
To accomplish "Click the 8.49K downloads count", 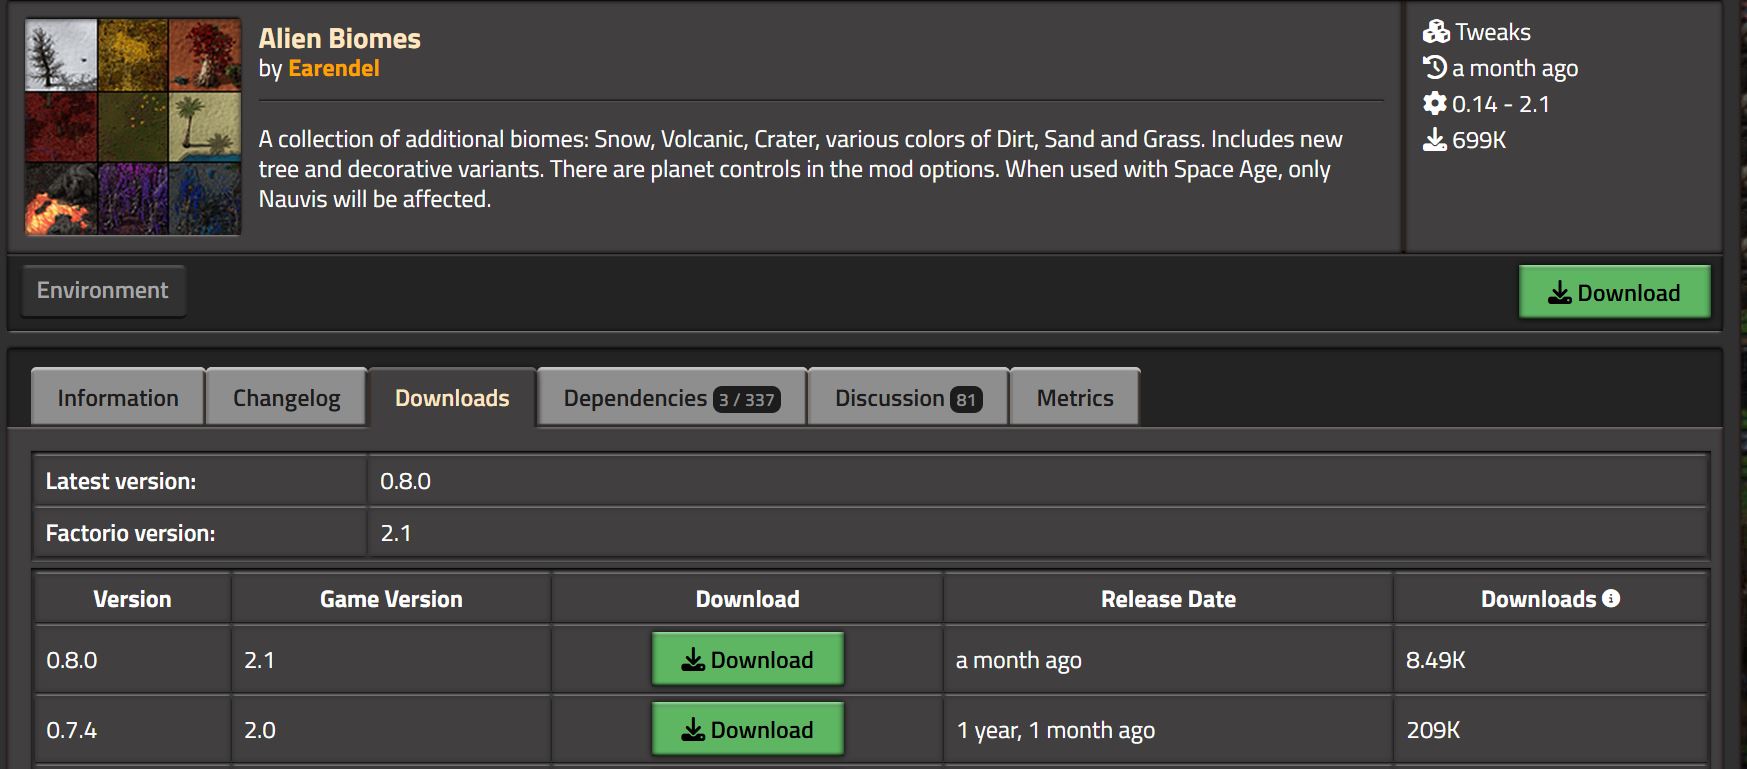I will [x=1436, y=660].
